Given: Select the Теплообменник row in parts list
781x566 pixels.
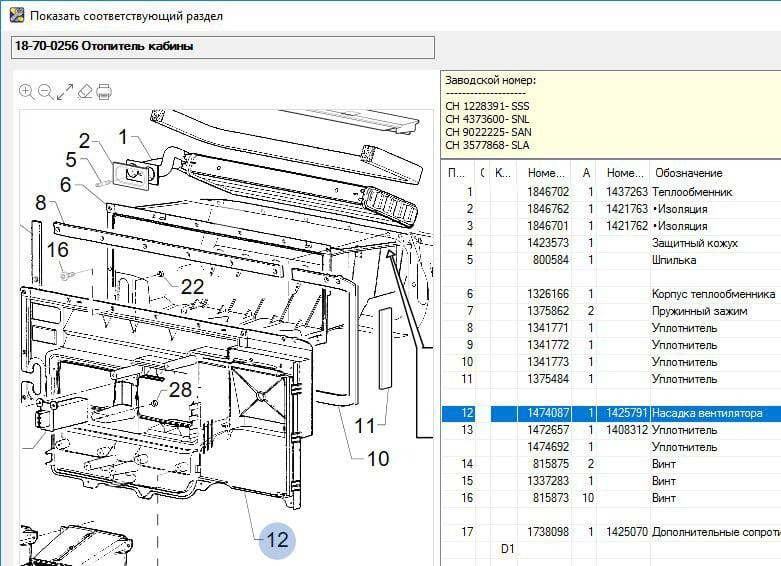Looking at the screenshot, I should [x=692, y=192].
